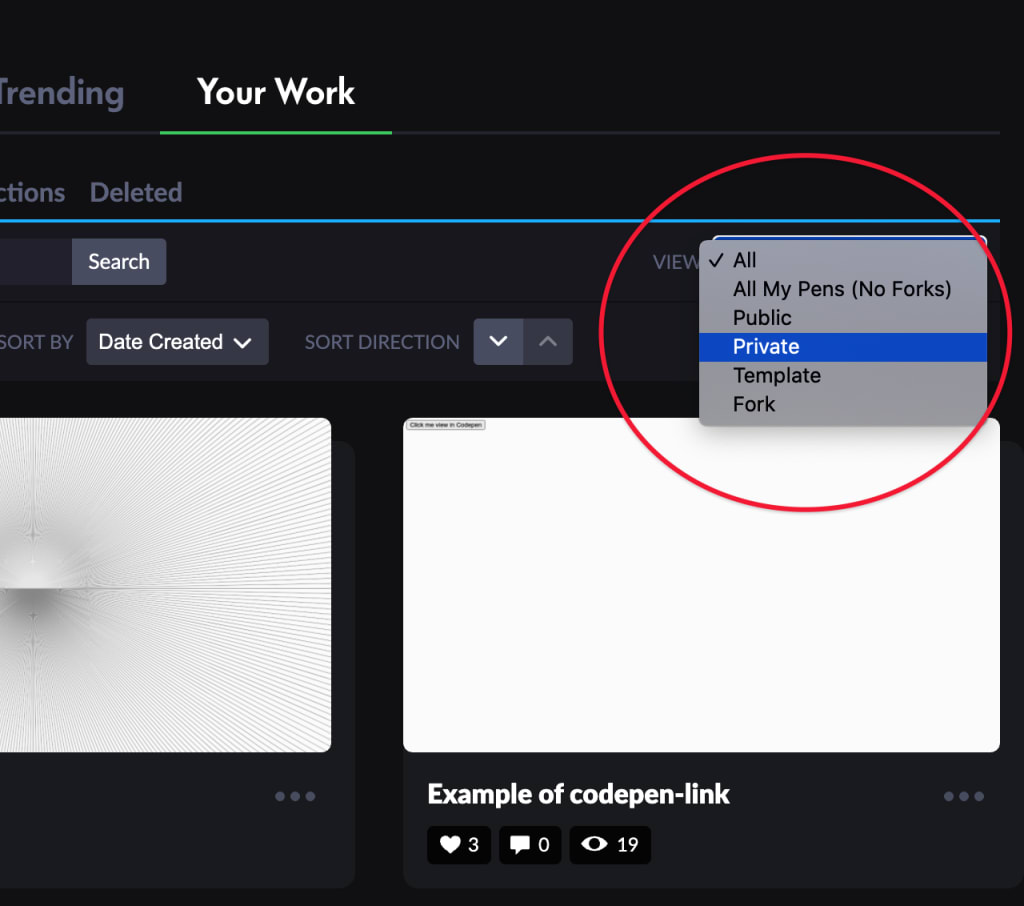
Task: Open preview thumbnail of Example of codepen-link
Action: [x=701, y=585]
